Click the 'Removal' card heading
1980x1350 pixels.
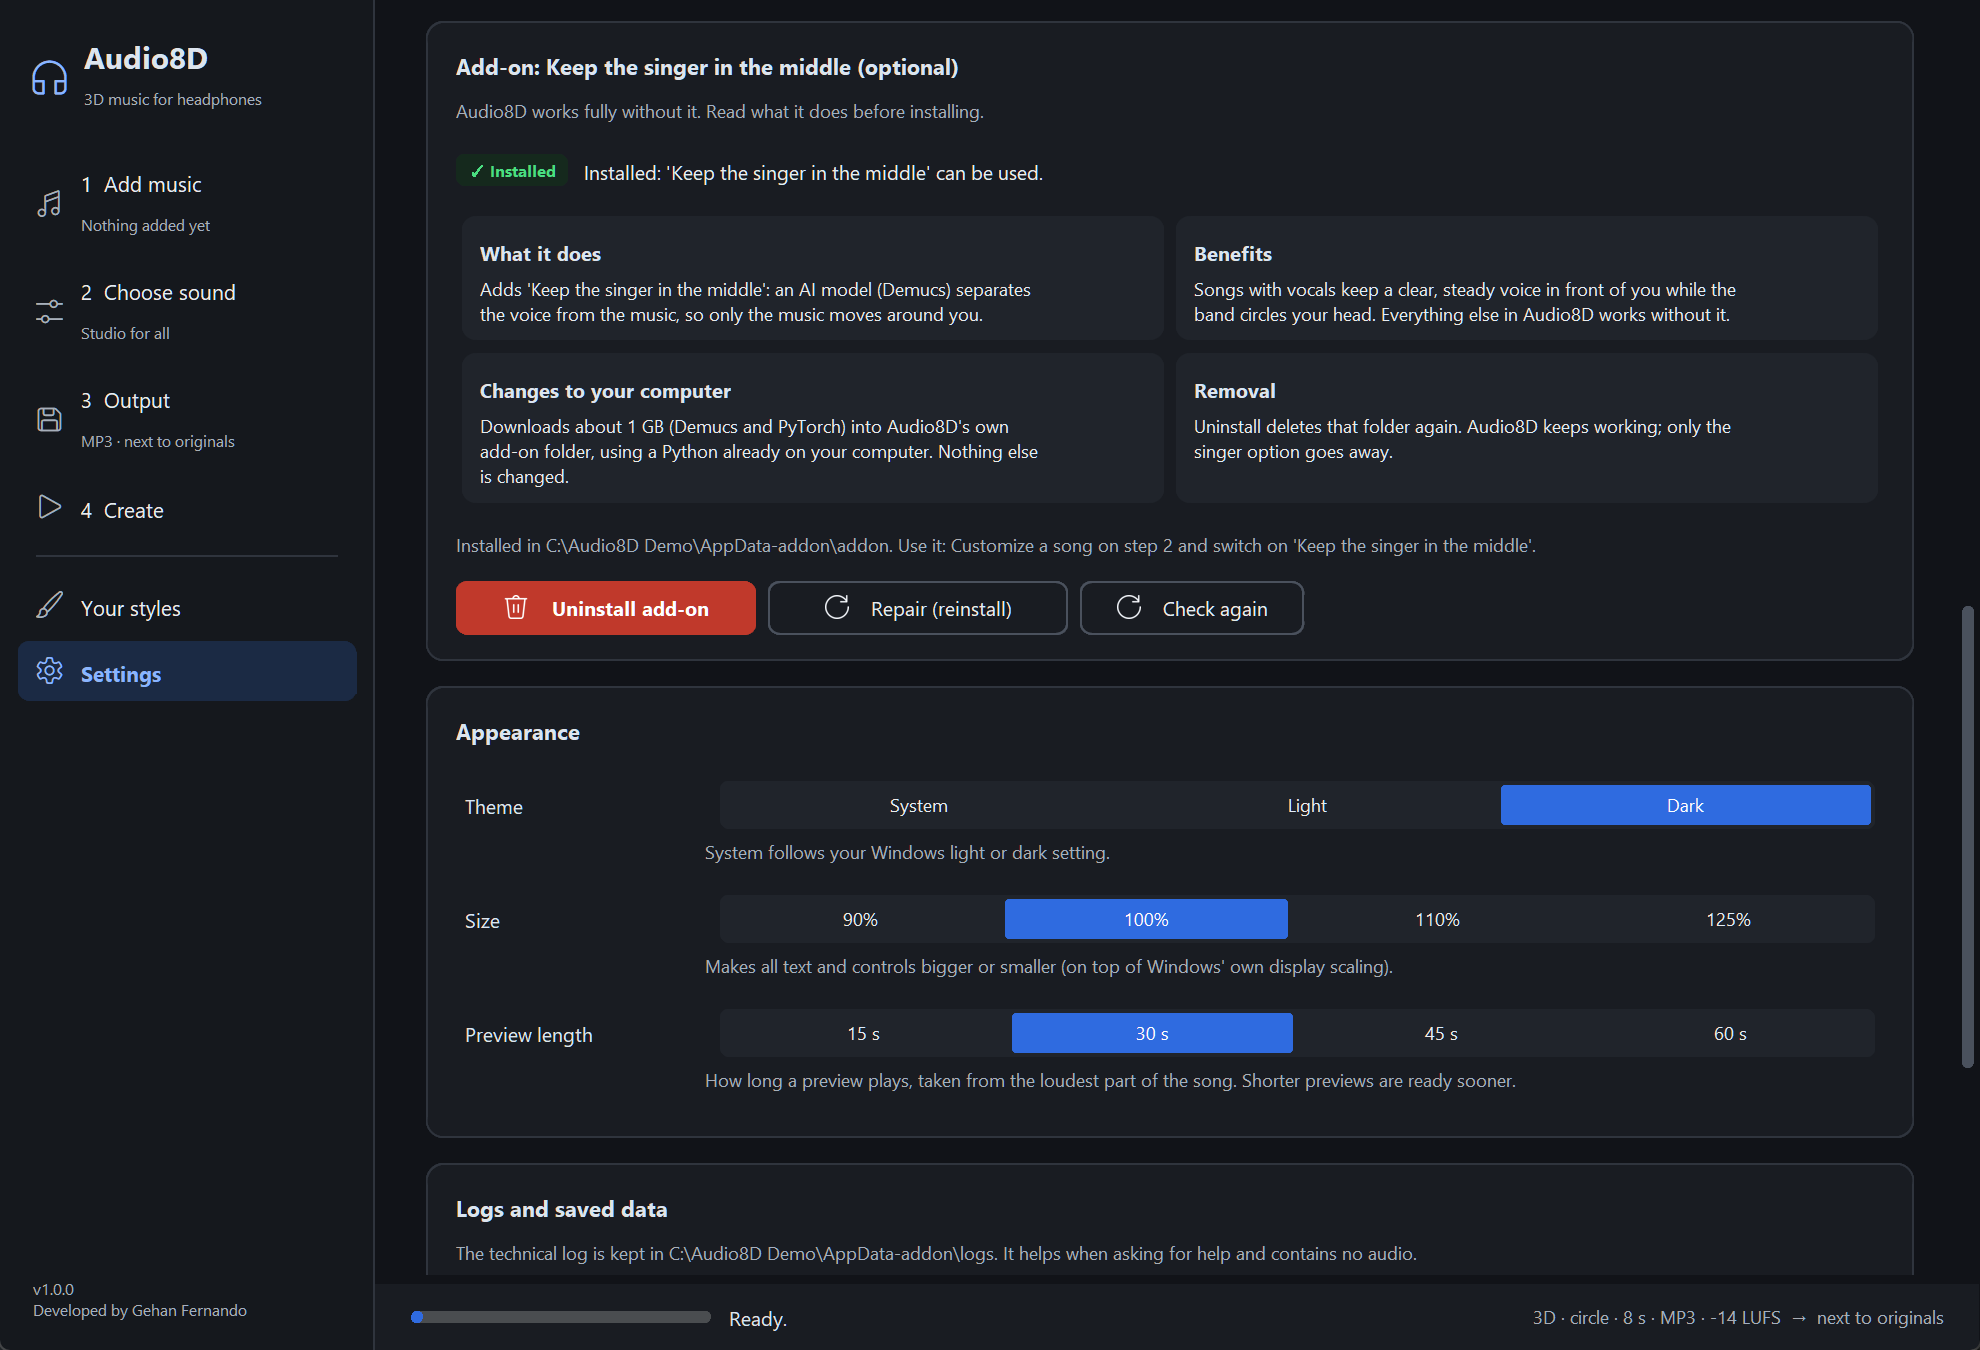[x=1234, y=391]
